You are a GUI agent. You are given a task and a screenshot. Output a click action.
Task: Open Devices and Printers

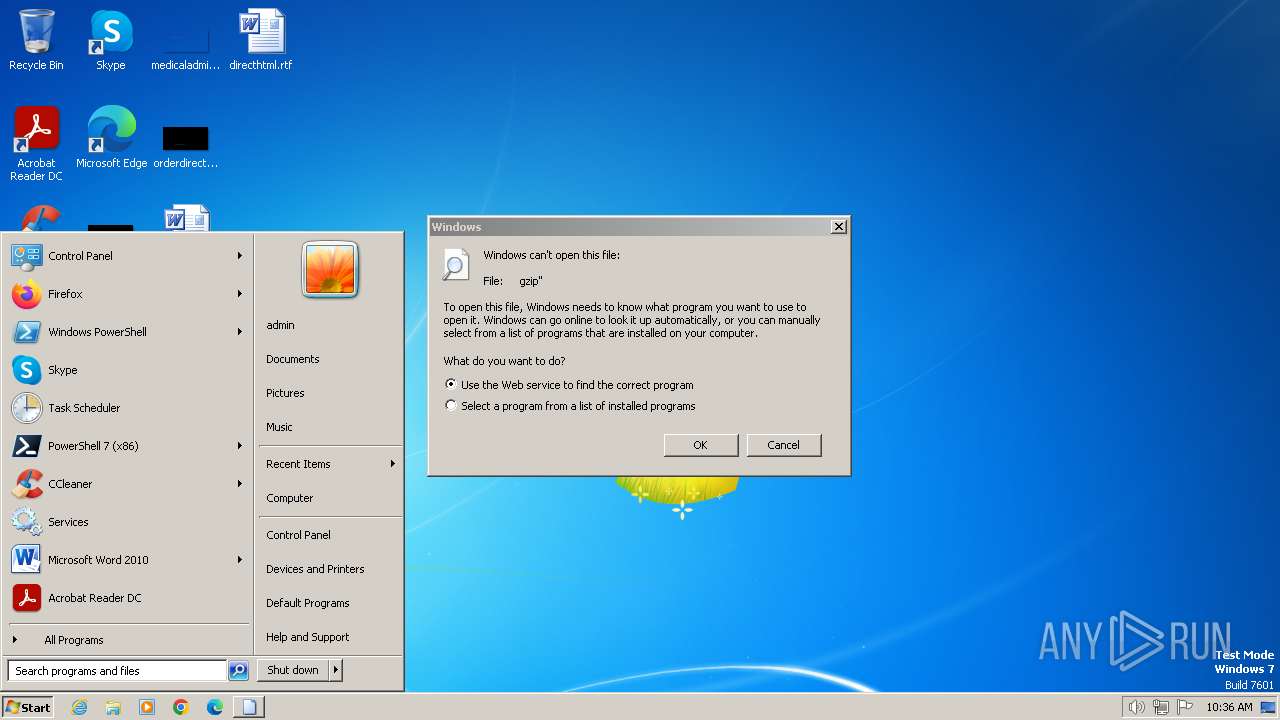tap(315, 569)
